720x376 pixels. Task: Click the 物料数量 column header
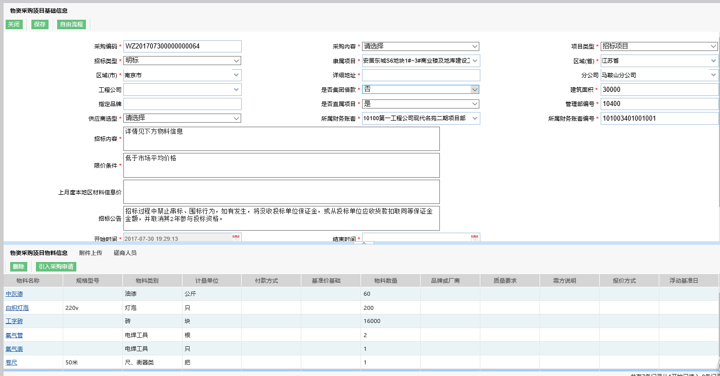click(x=391, y=281)
